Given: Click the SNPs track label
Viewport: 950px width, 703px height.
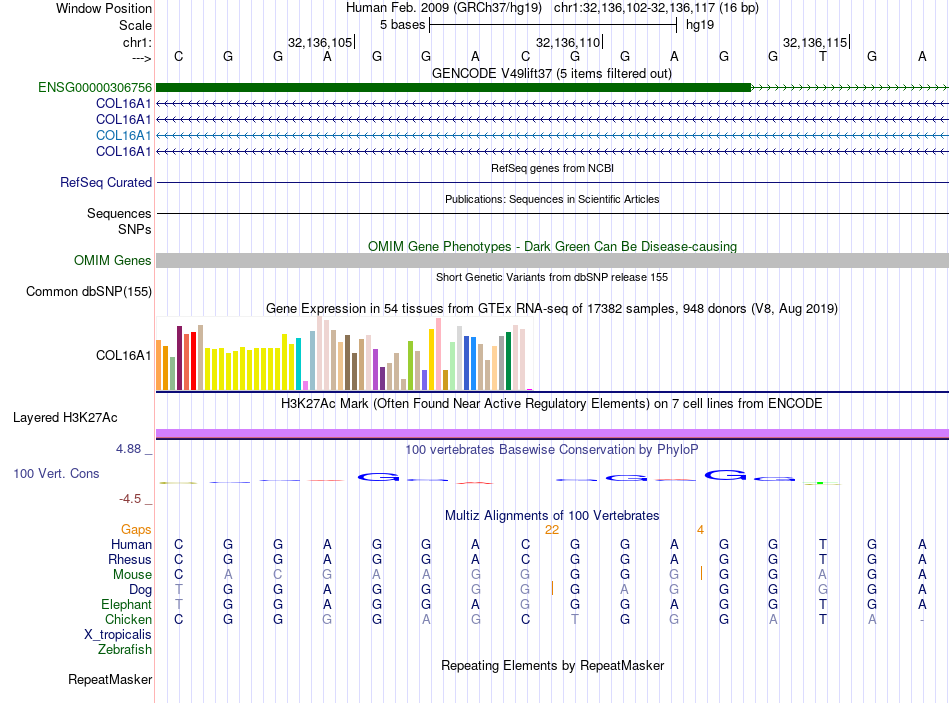Looking at the screenshot, I should click(x=135, y=230).
